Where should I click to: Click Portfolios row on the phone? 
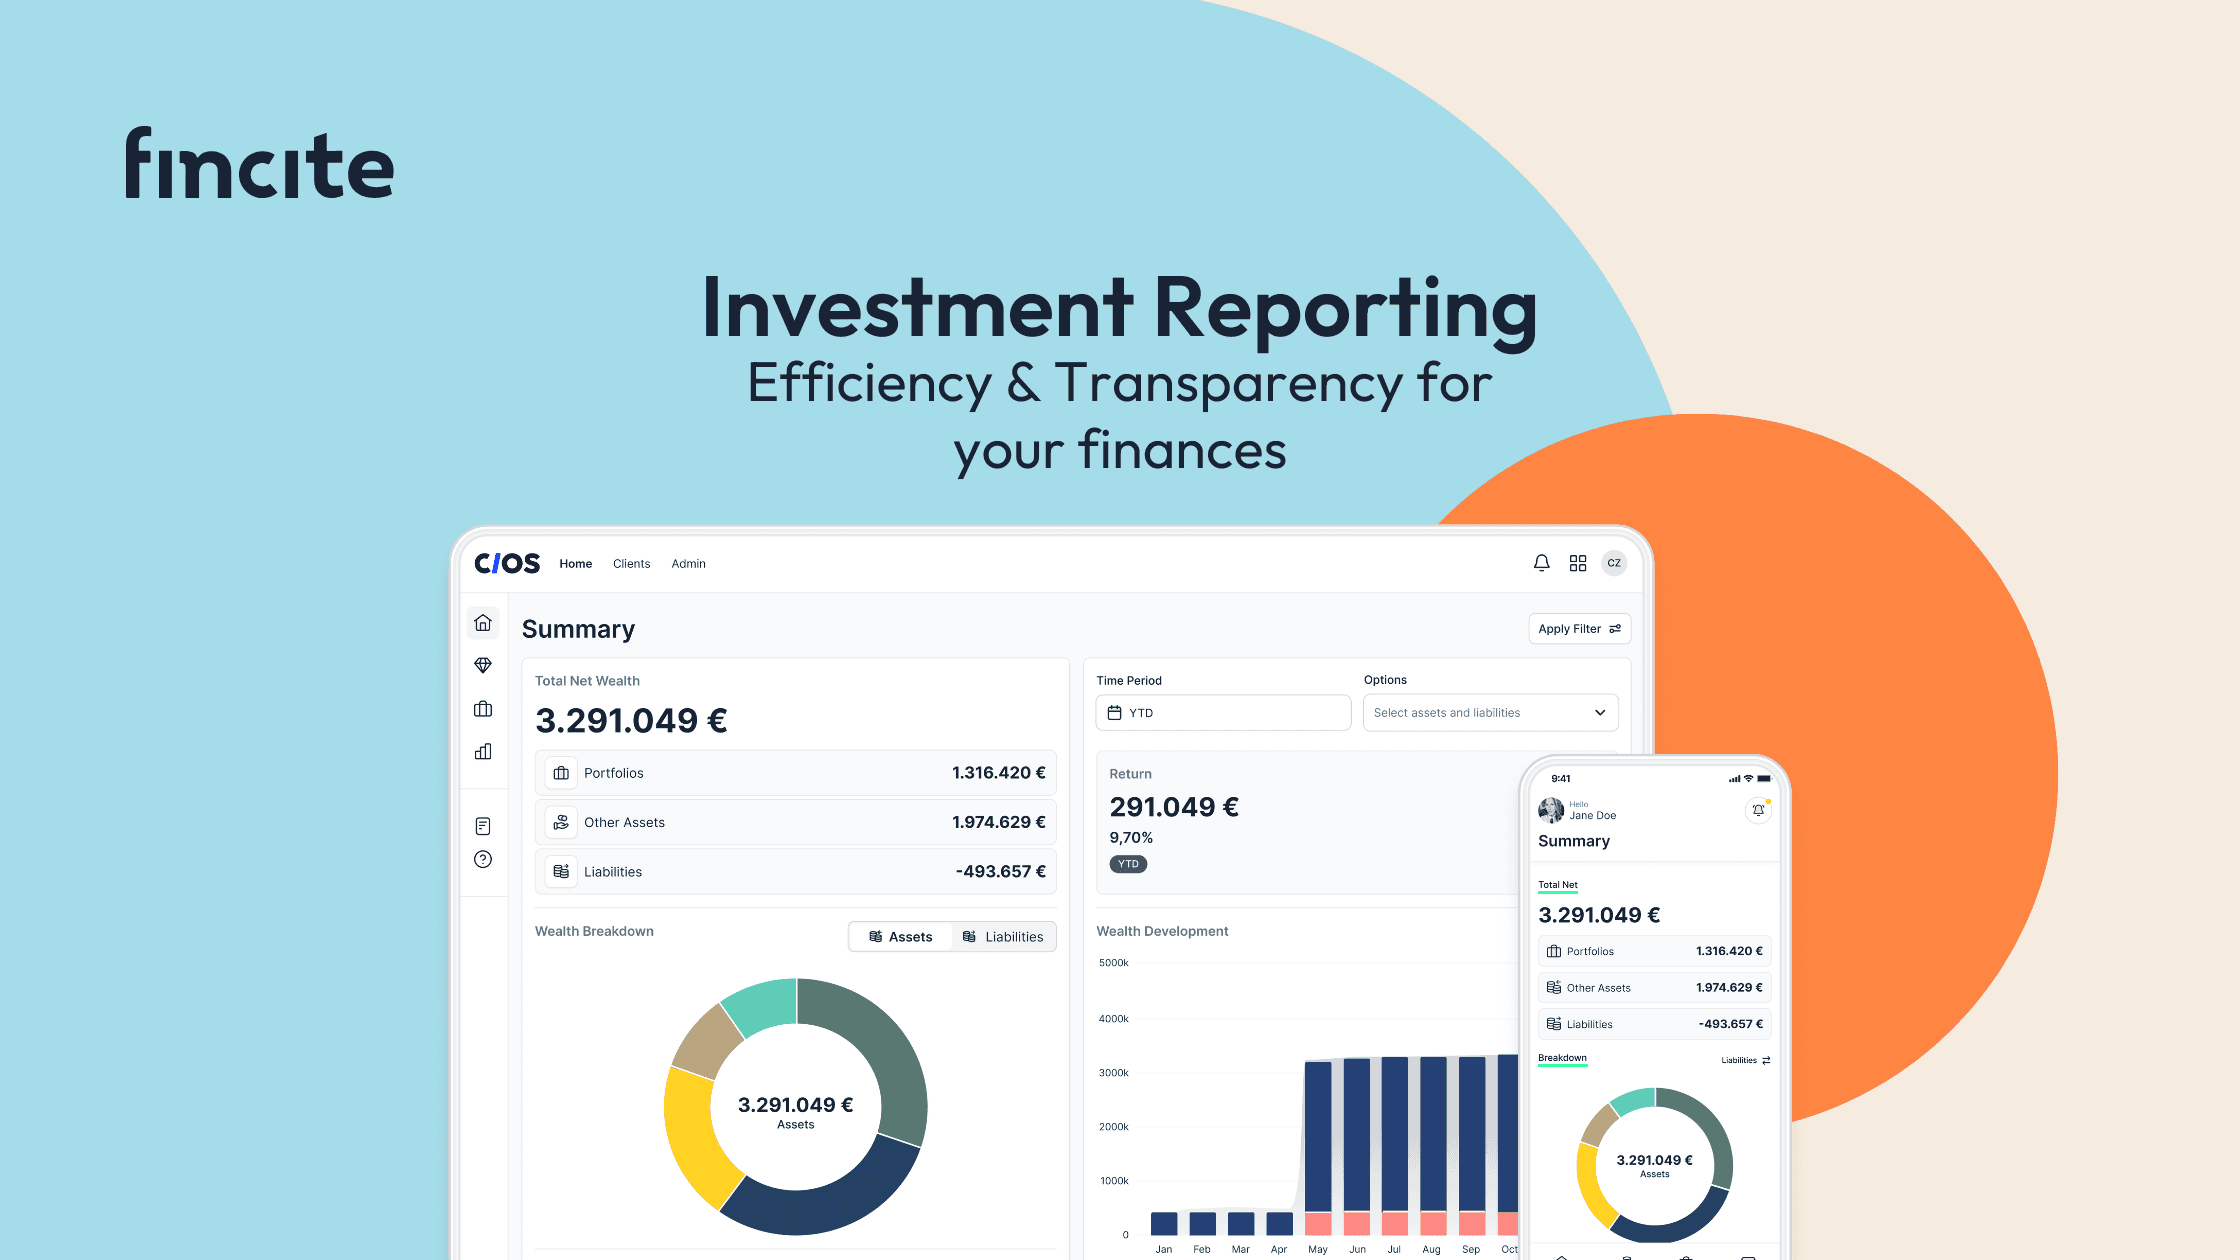pyautogui.click(x=1655, y=951)
